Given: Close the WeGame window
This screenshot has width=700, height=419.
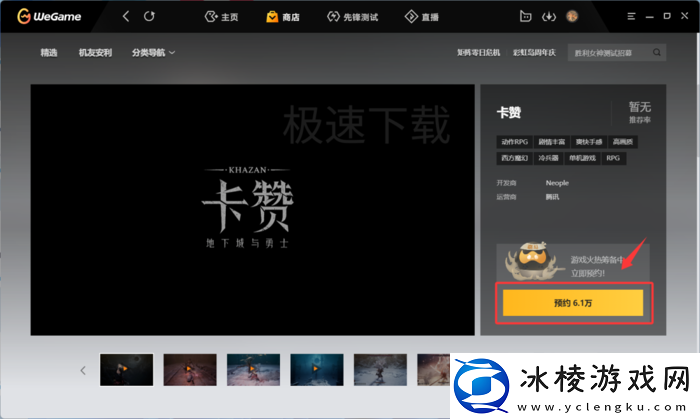Looking at the screenshot, I should click(x=684, y=16).
